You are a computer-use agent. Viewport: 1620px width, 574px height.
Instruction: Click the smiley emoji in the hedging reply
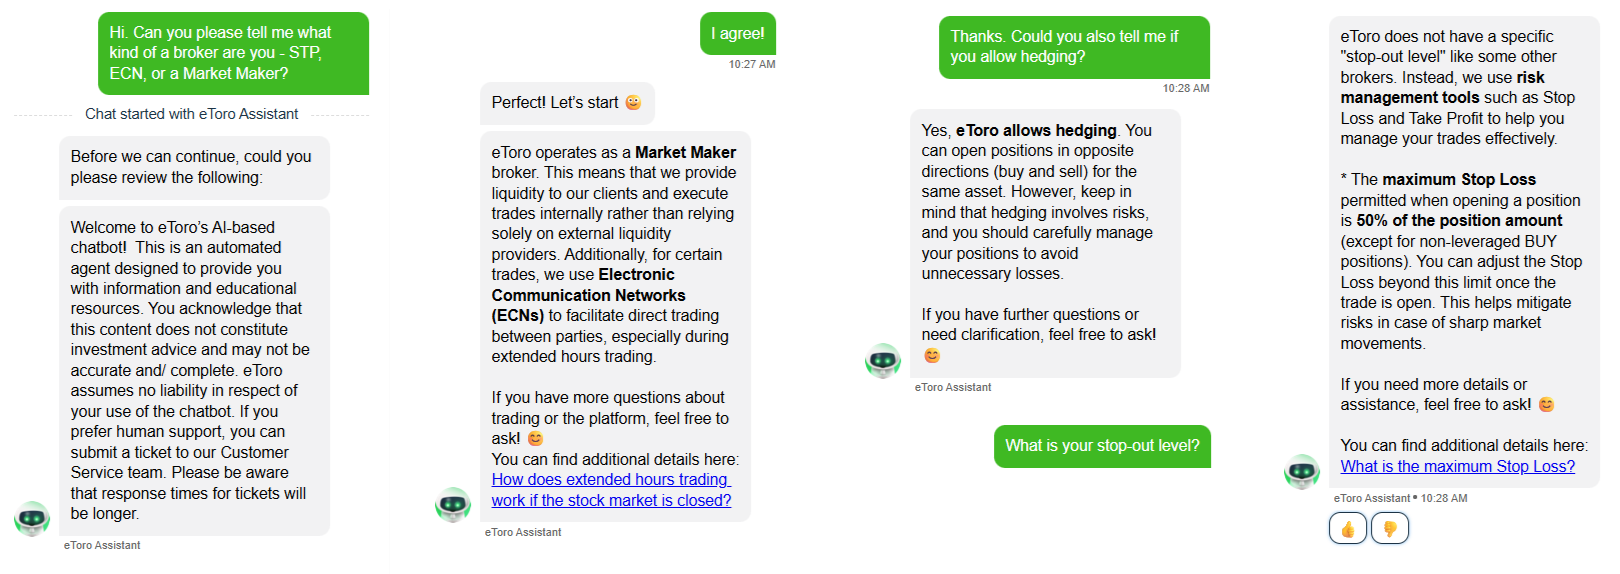pos(932,355)
